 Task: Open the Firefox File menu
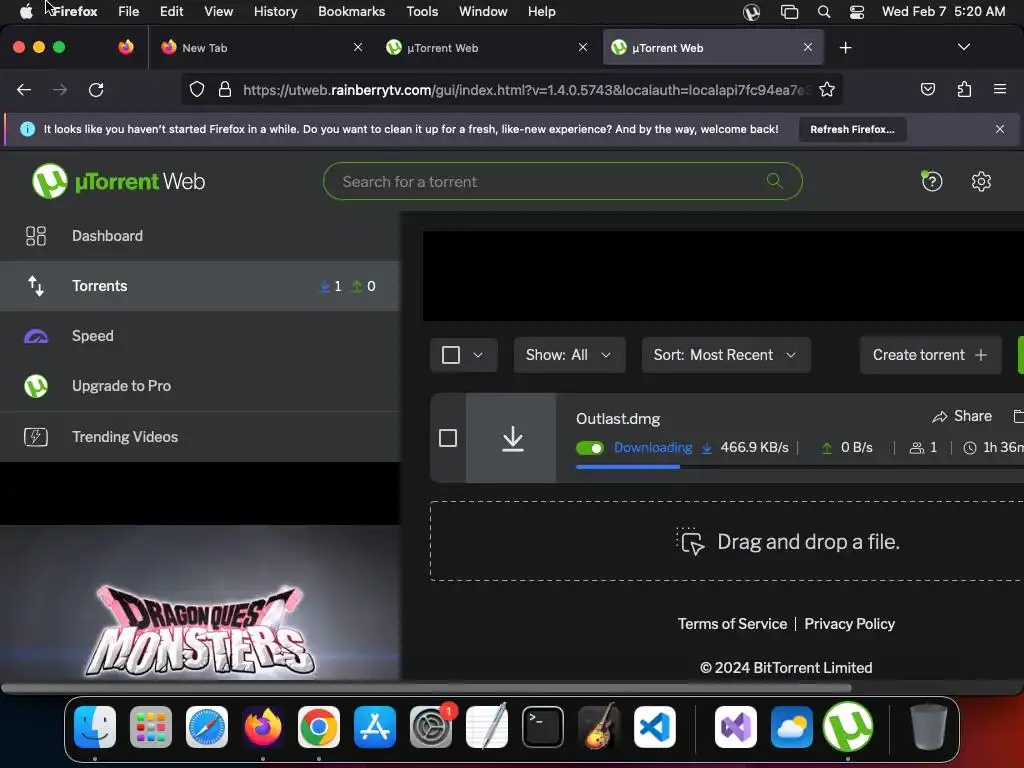(129, 12)
